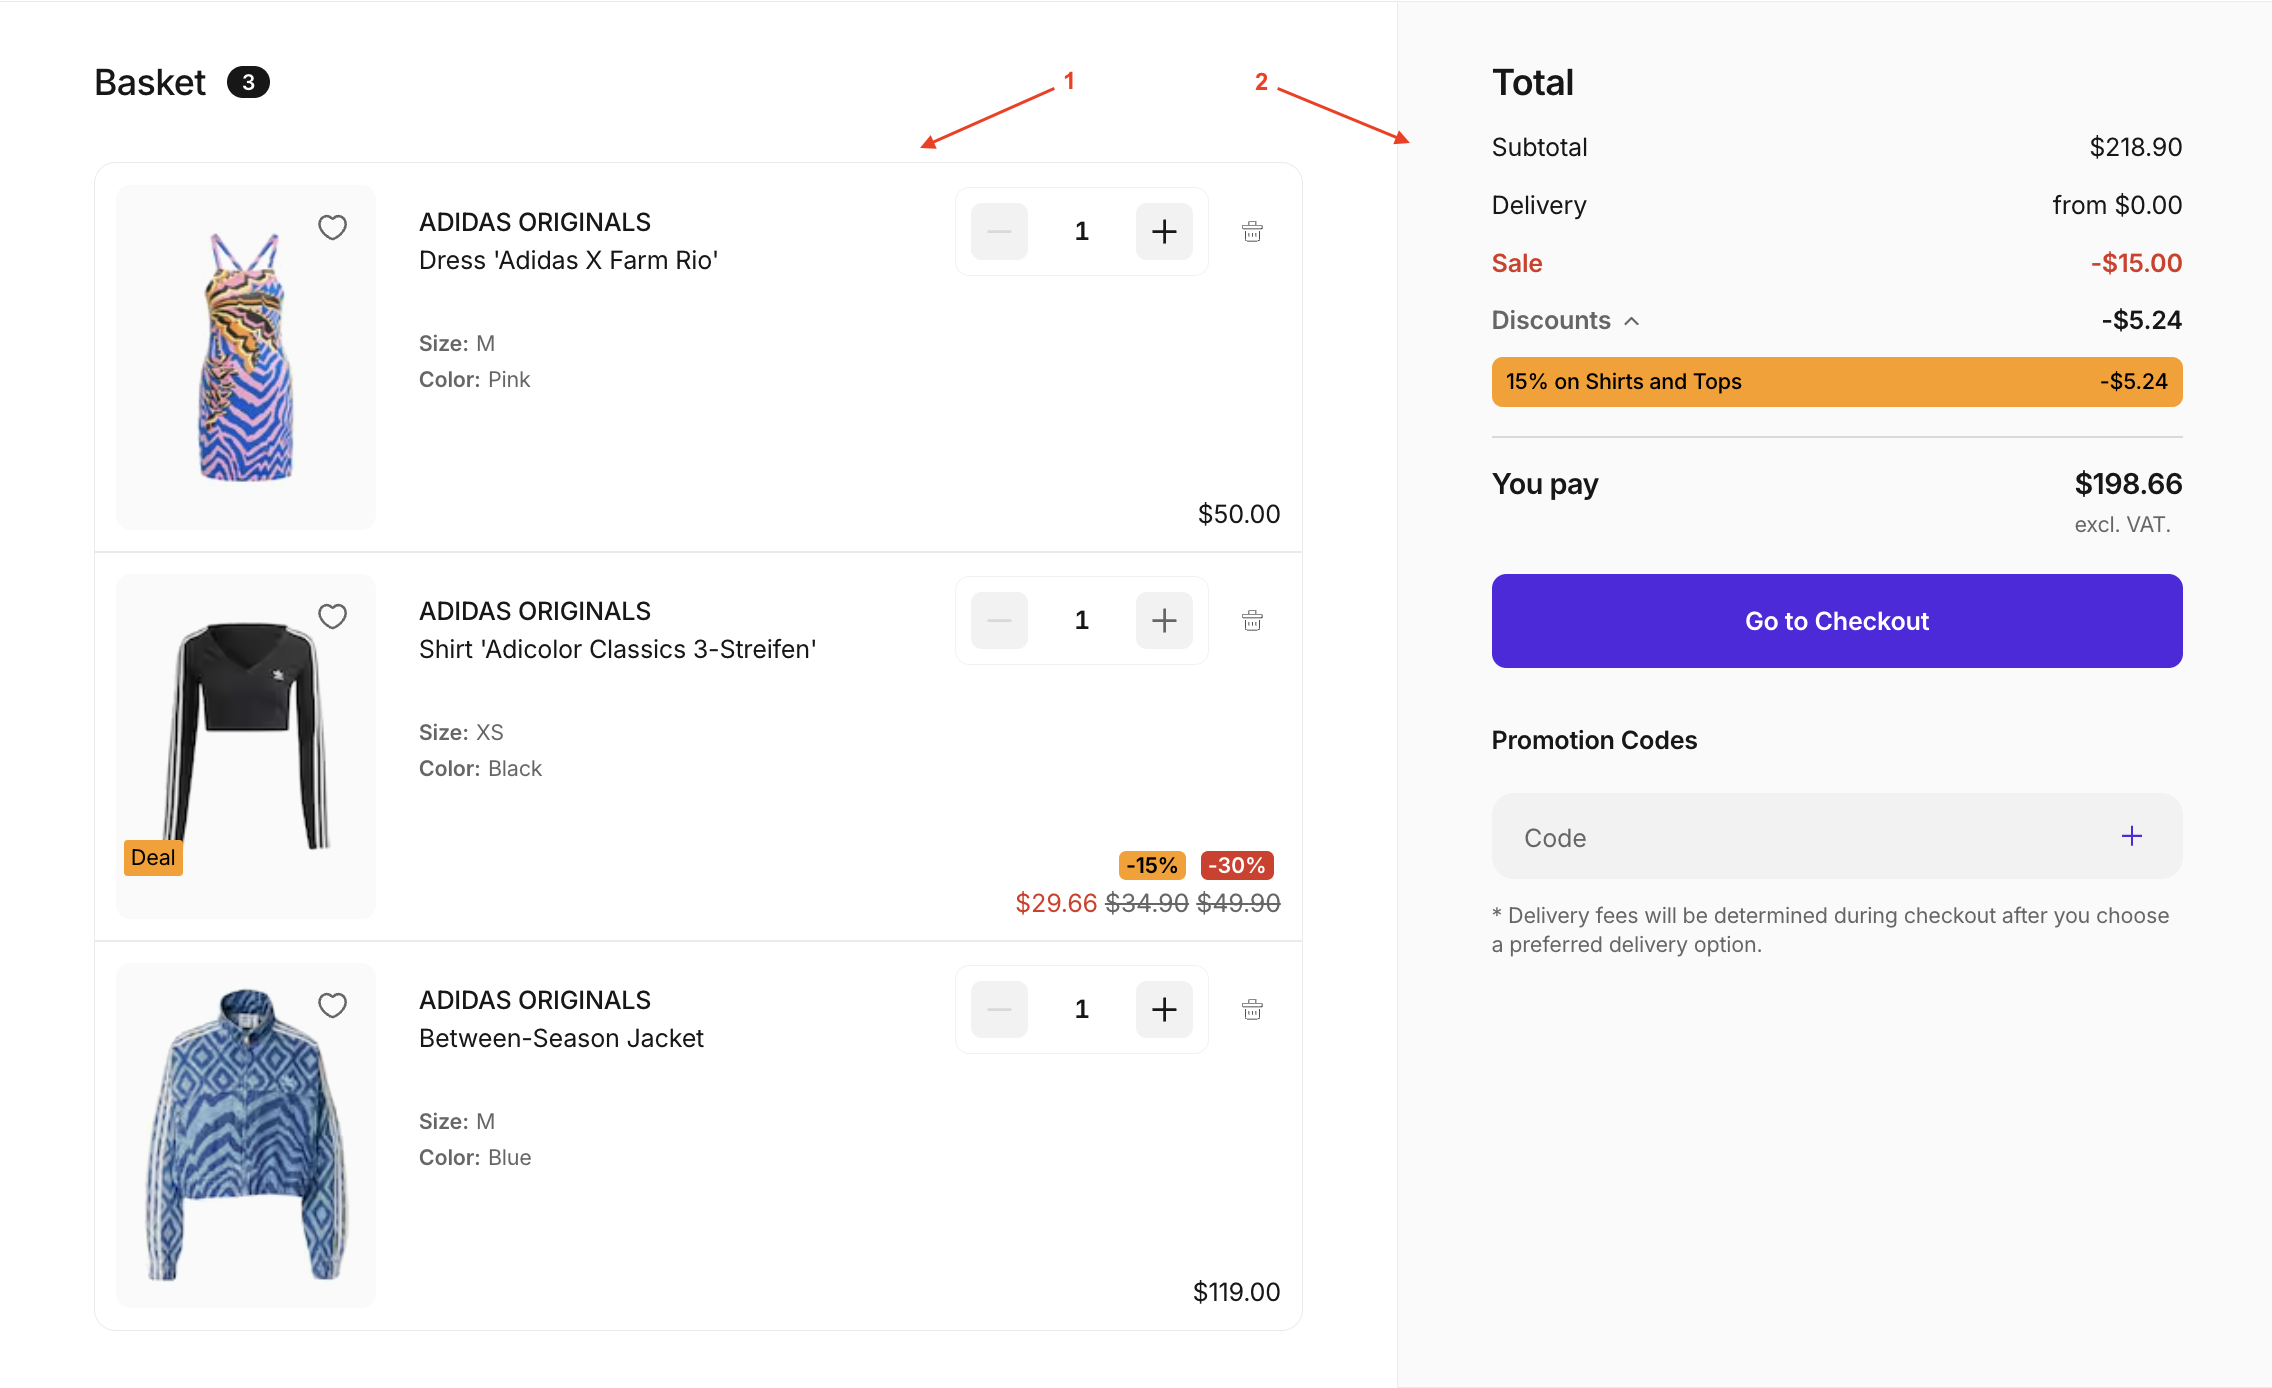This screenshot has height=1388, width=2272.
Task: Click trash icon for Between-Season Jacket
Action: click(1252, 1010)
